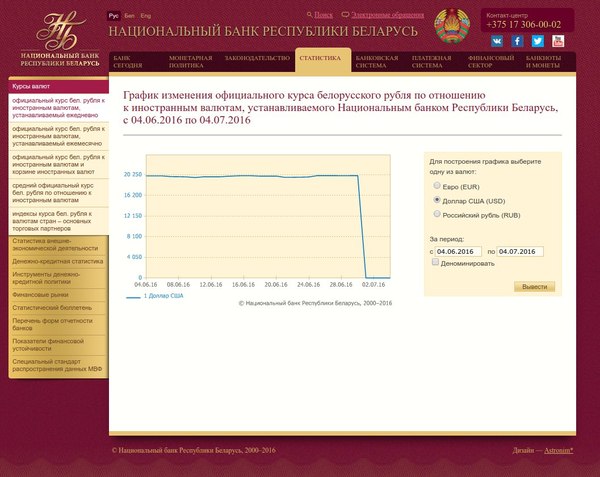The image size is (600, 477).
Task: Click the search magnifier icon
Action: click(310, 15)
